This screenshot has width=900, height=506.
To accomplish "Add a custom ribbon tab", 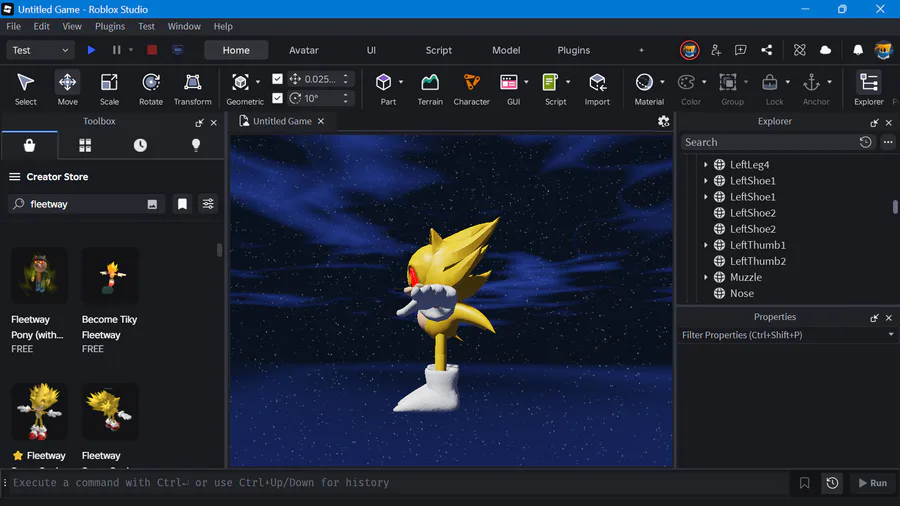I will pos(641,50).
